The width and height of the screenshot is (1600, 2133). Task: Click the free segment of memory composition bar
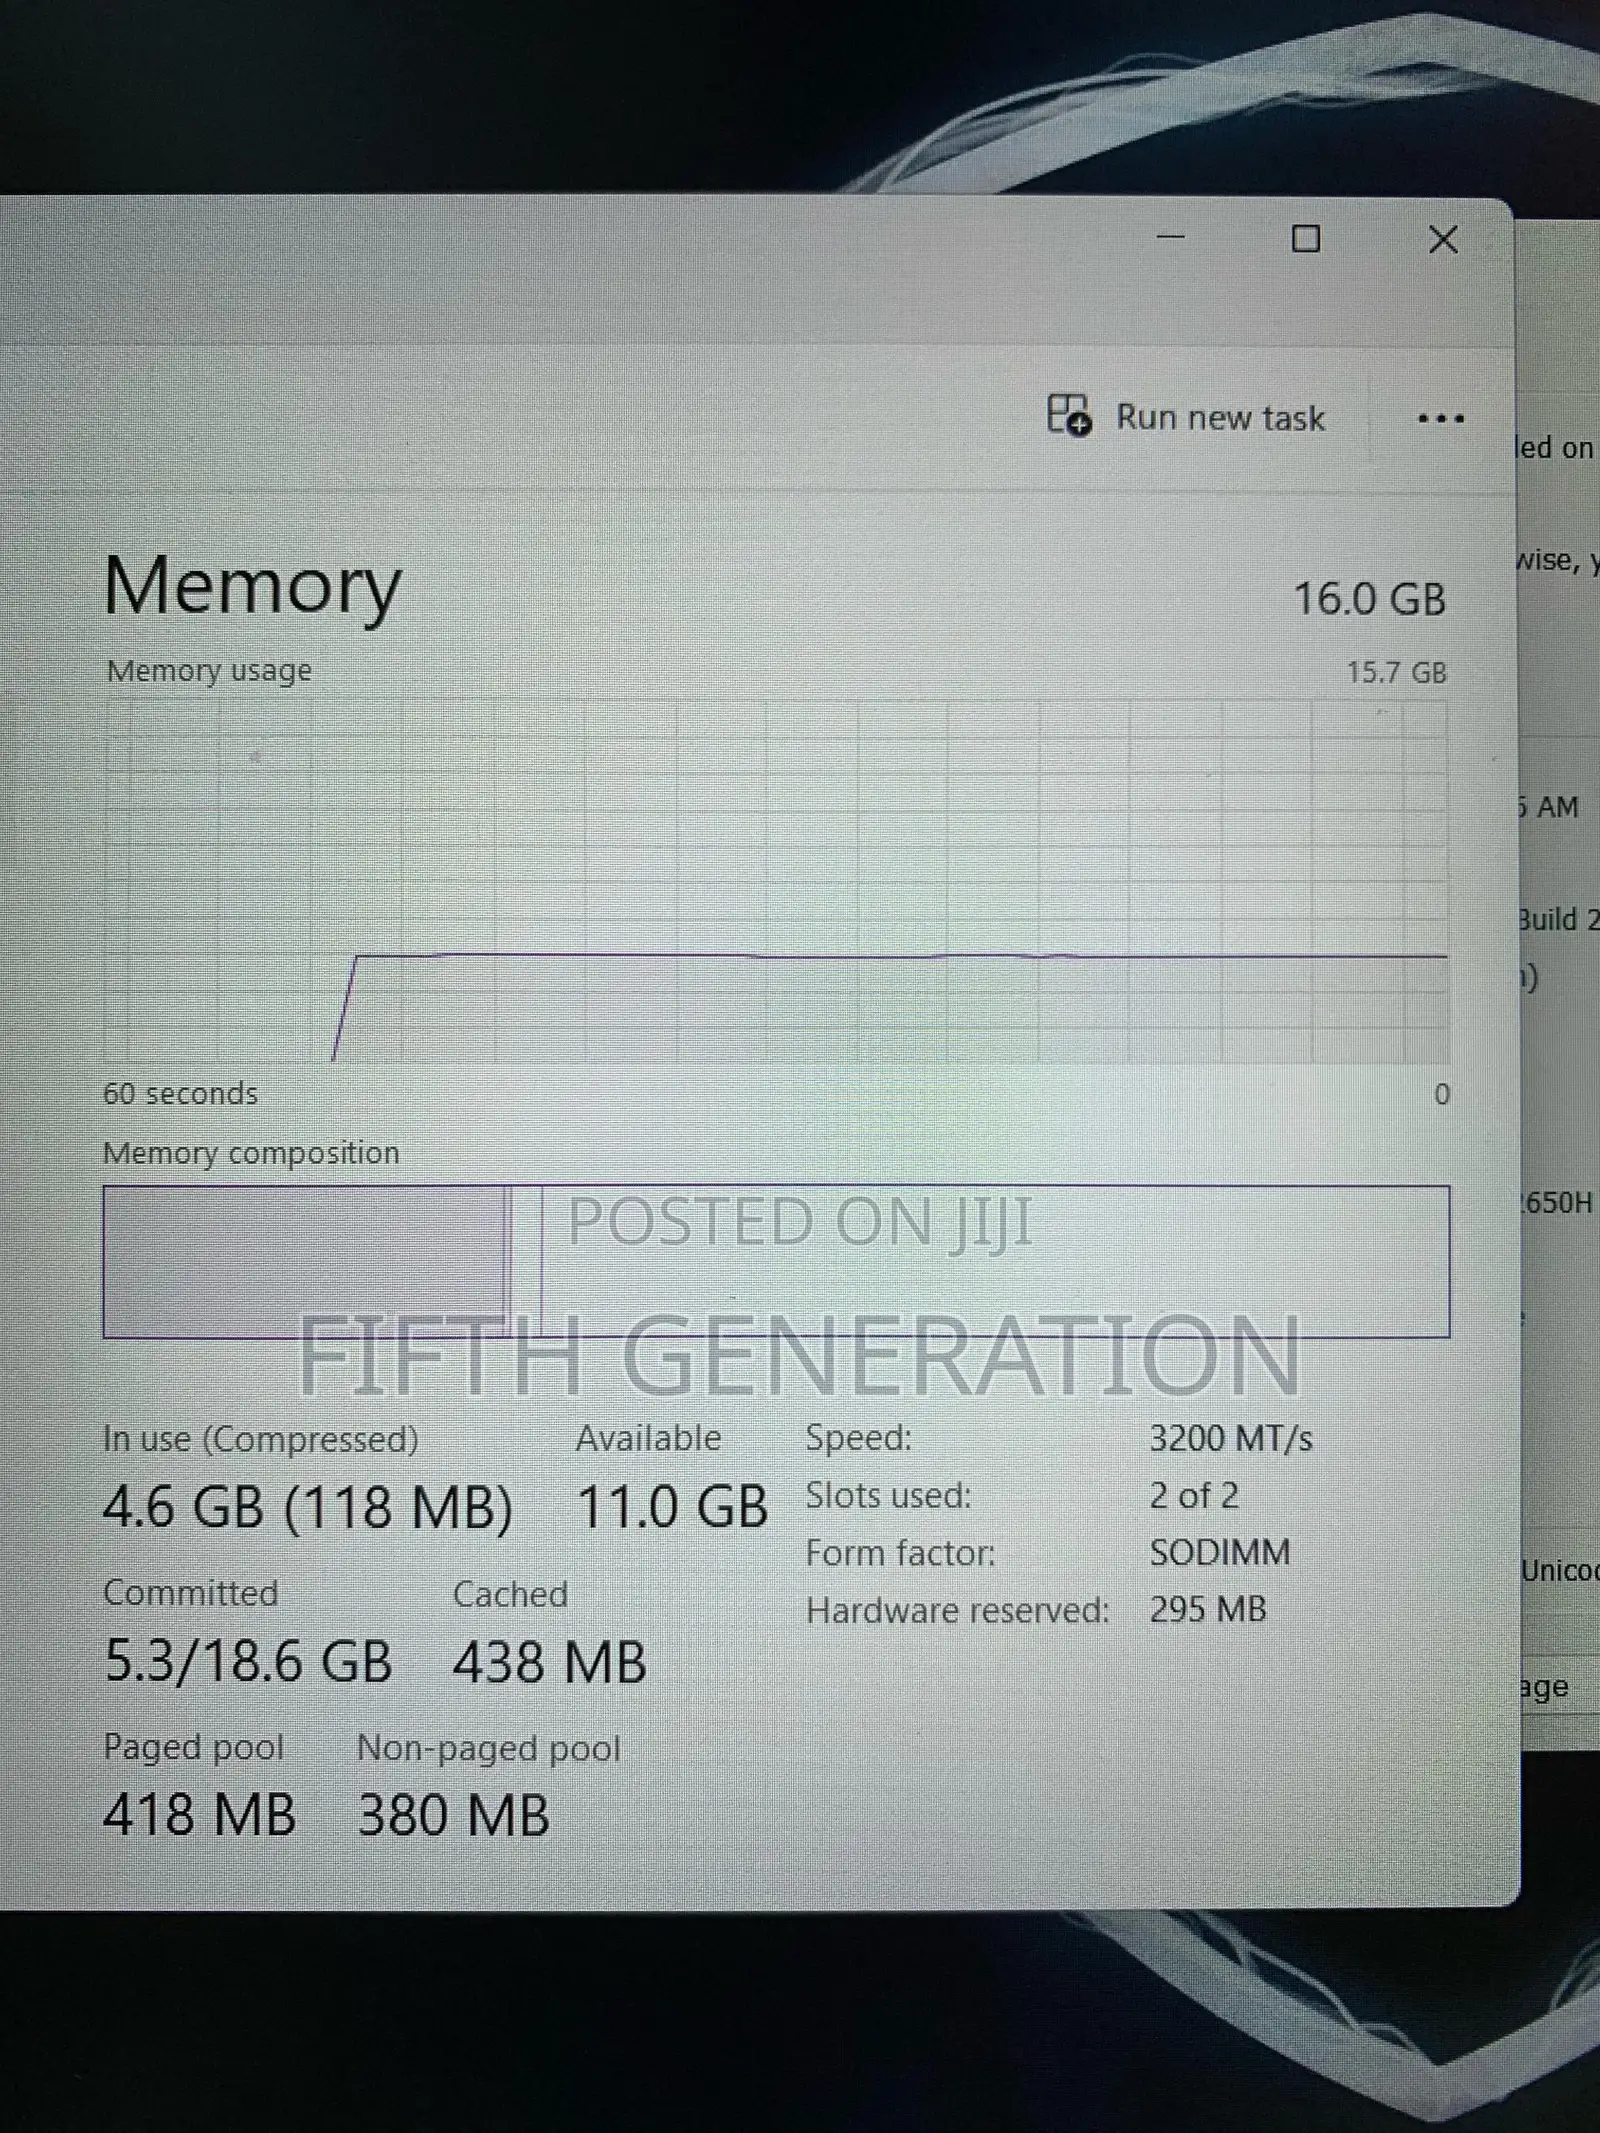(995, 1261)
